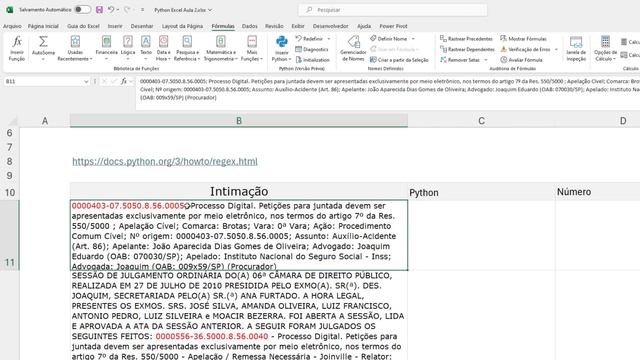Viewport: 640px width, 360px height.
Task: Click the Select All corner triangle
Action: coord(13,121)
